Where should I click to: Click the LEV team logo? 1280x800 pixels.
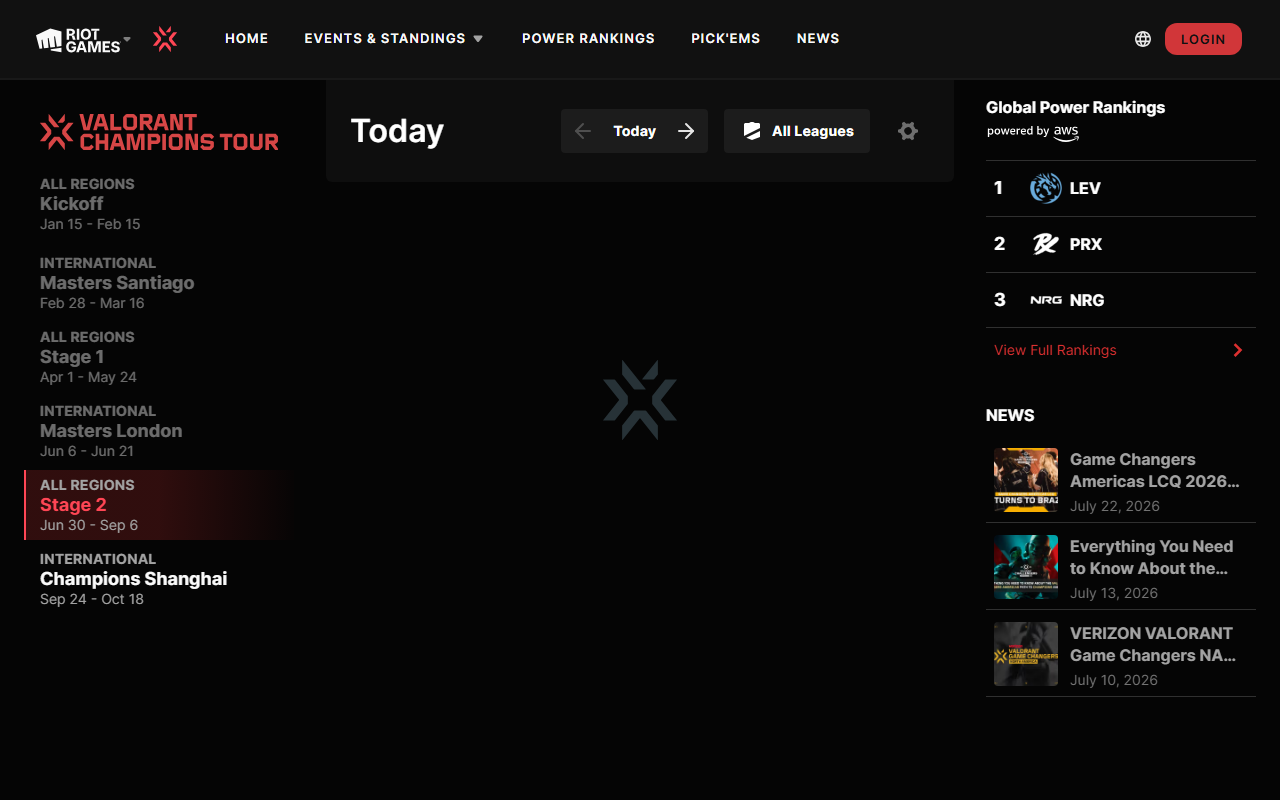1046,188
